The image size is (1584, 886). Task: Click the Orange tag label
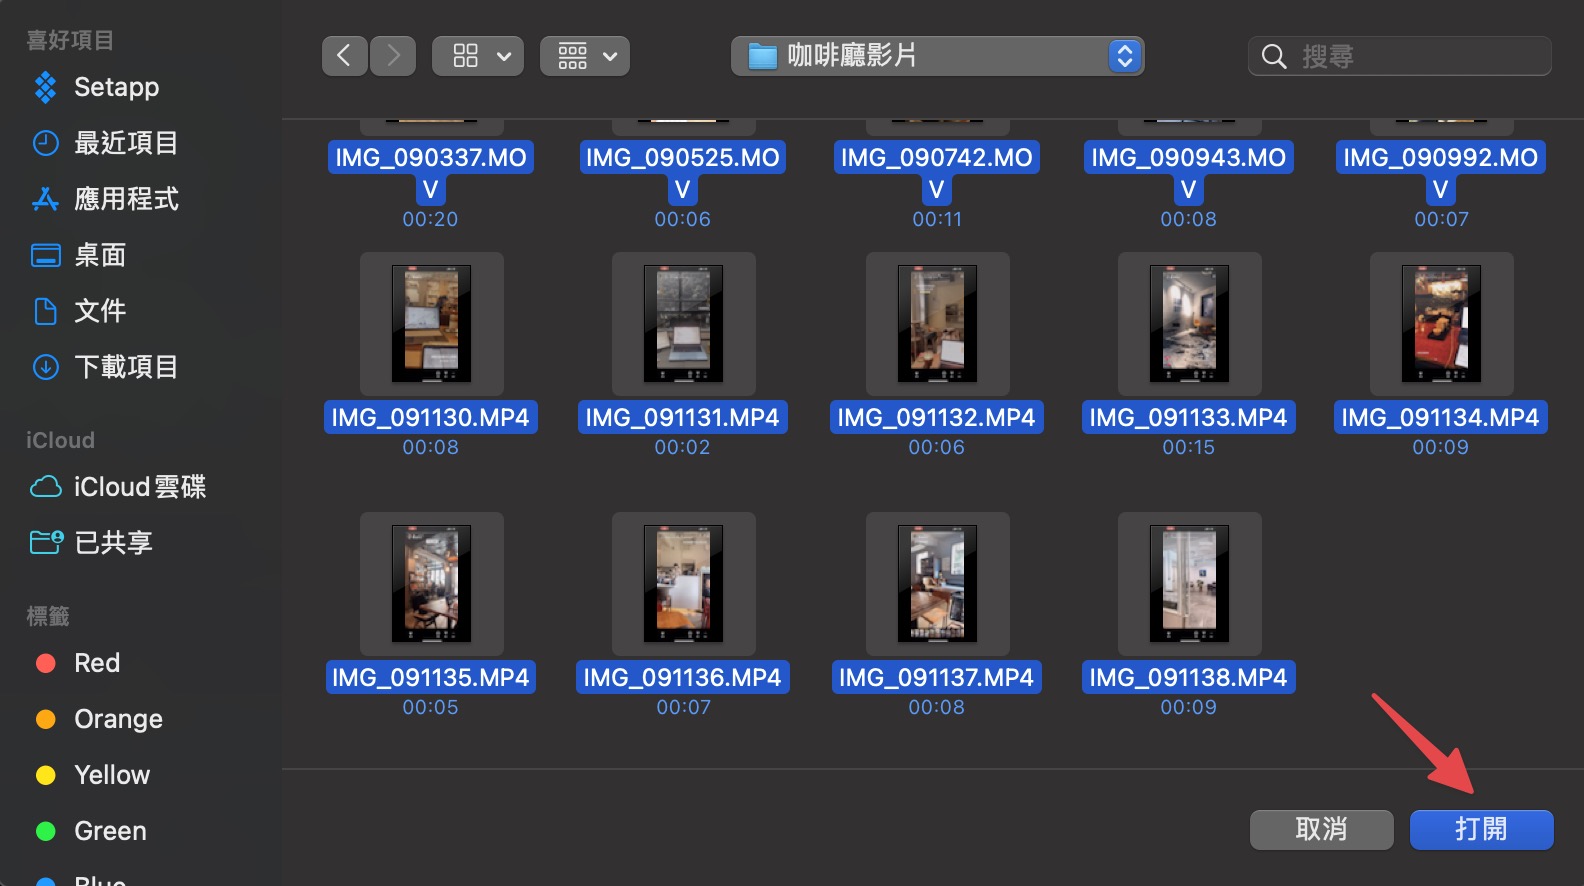119,719
